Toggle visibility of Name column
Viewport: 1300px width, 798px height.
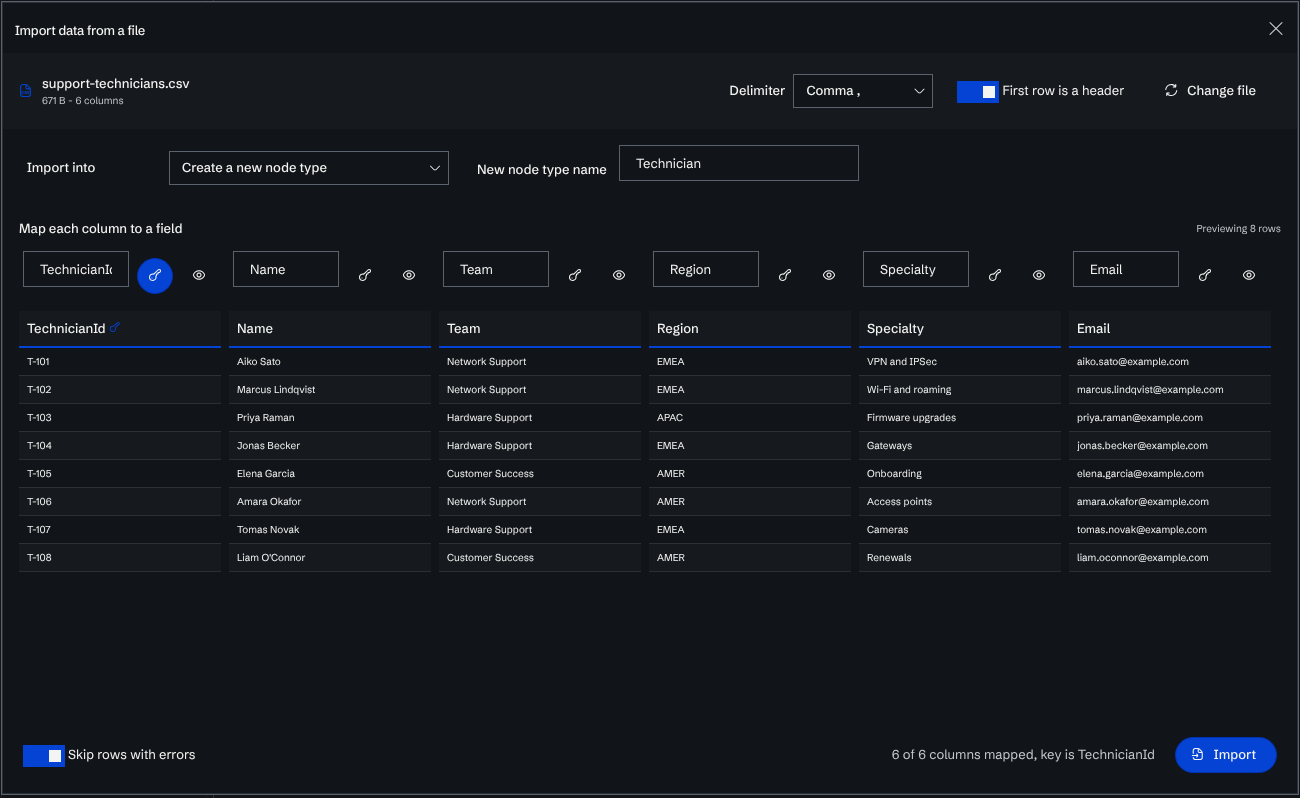[409, 275]
